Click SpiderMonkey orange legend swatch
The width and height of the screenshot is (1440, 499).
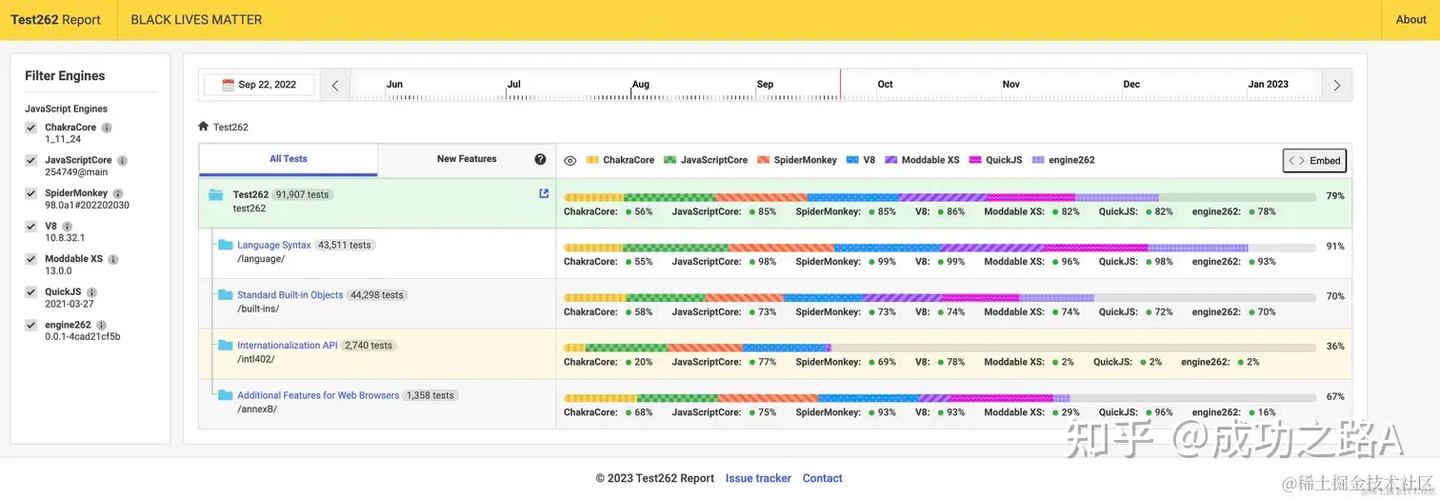[x=763, y=160]
